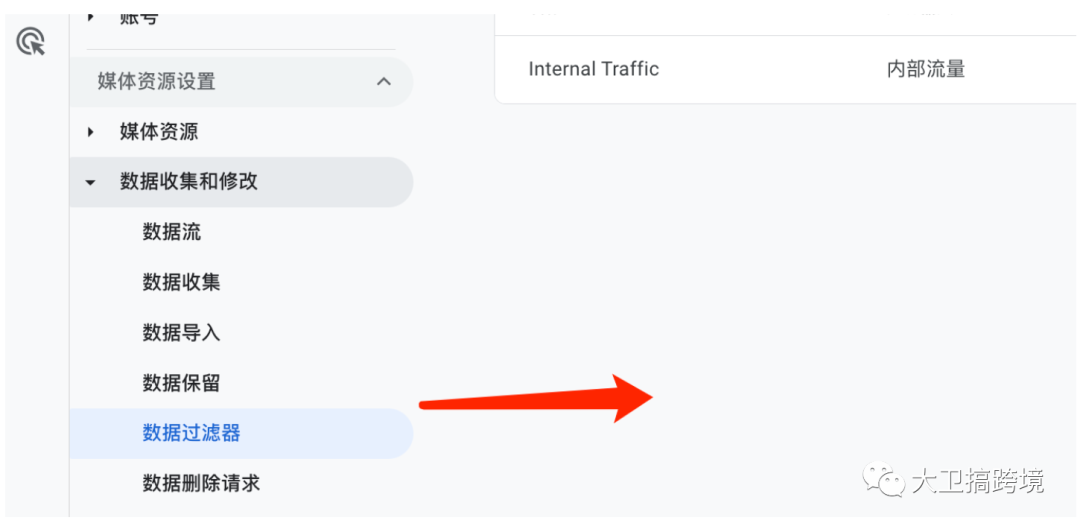Collapse the 数据收集和修改 disclosure triangle

click(x=90, y=183)
